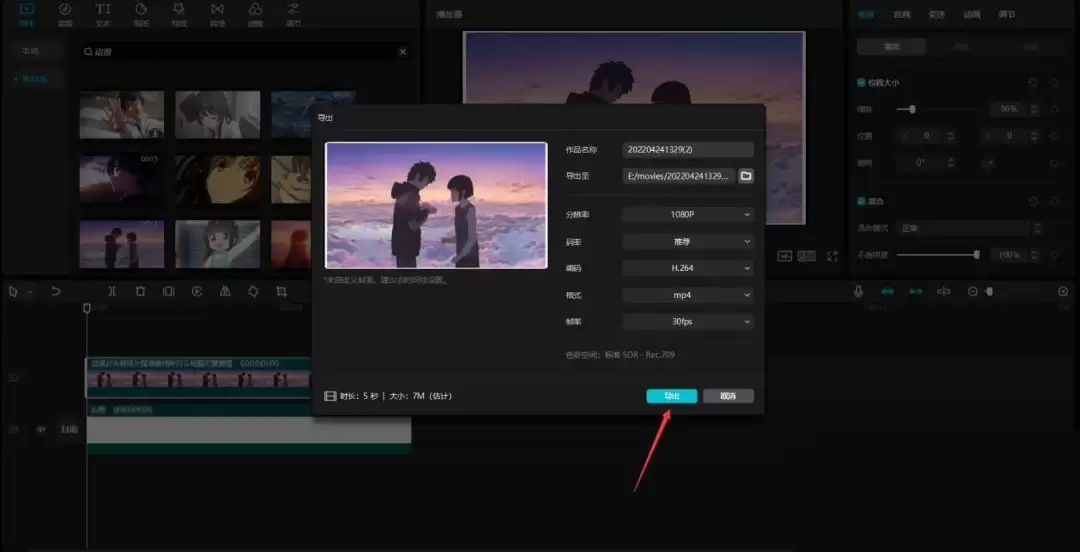The height and width of the screenshot is (552, 1080).
Task: Click the export path field E:/movies/...
Action: click(678, 176)
